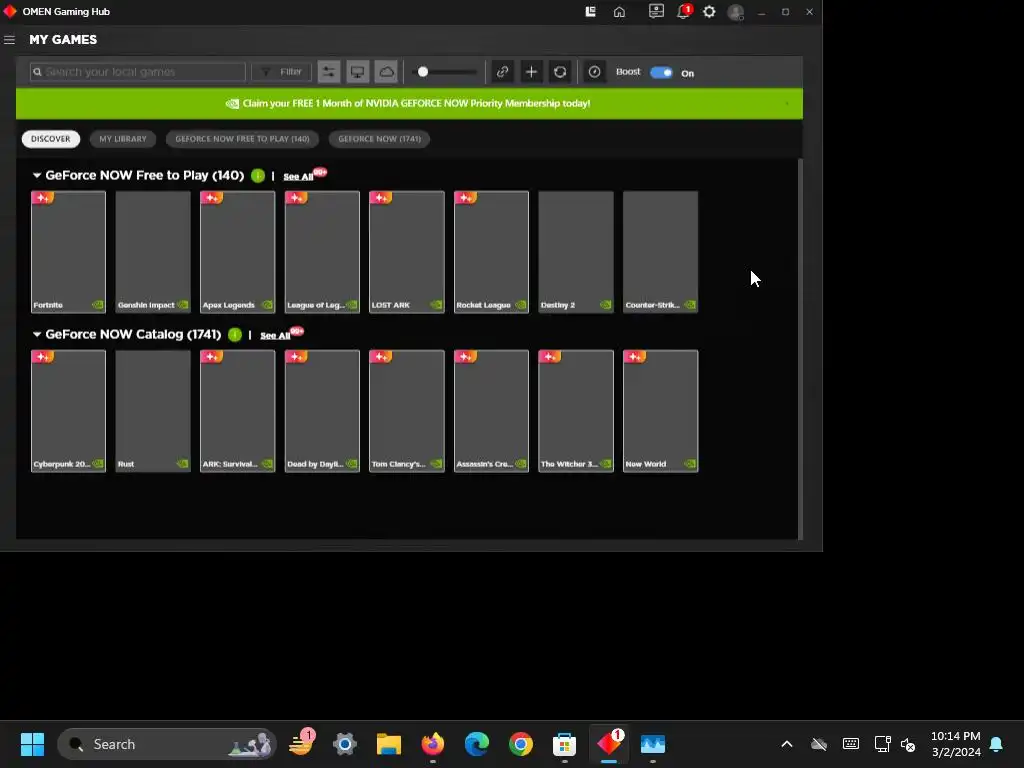Collapse the GeForce NOW Free to Play section
The width and height of the screenshot is (1024, 768).
pos(37,176)
